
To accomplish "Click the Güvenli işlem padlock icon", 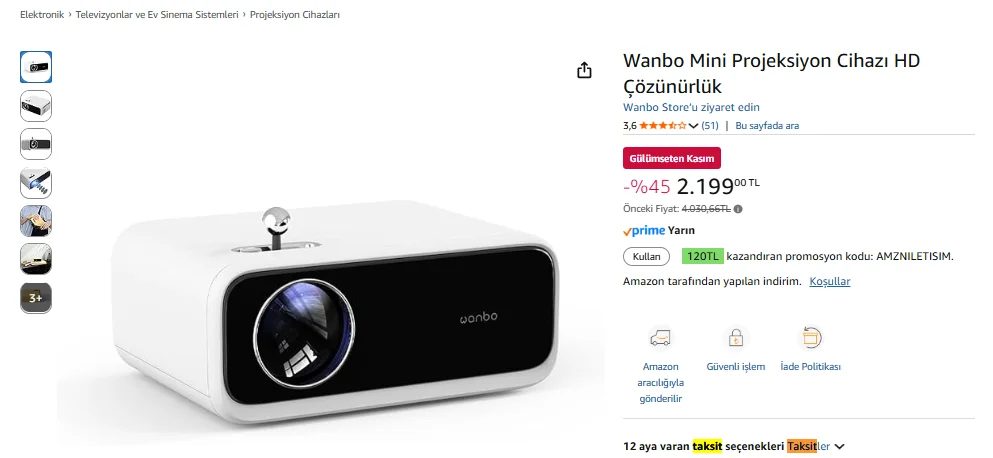I will point(735,338).
